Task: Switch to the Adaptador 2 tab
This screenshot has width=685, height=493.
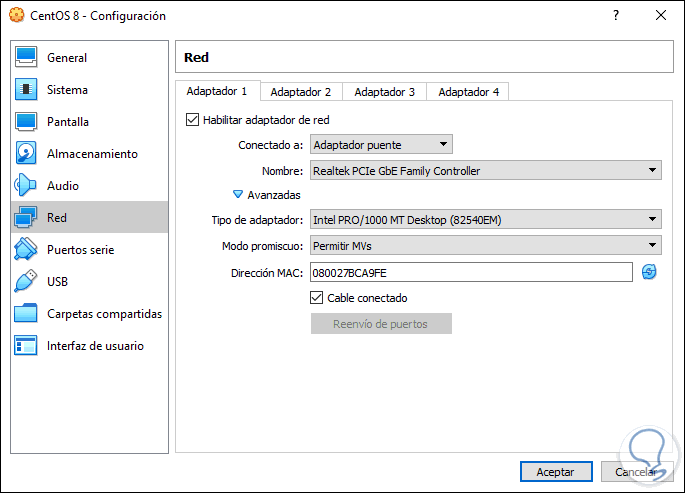Action: click(300, 92)
